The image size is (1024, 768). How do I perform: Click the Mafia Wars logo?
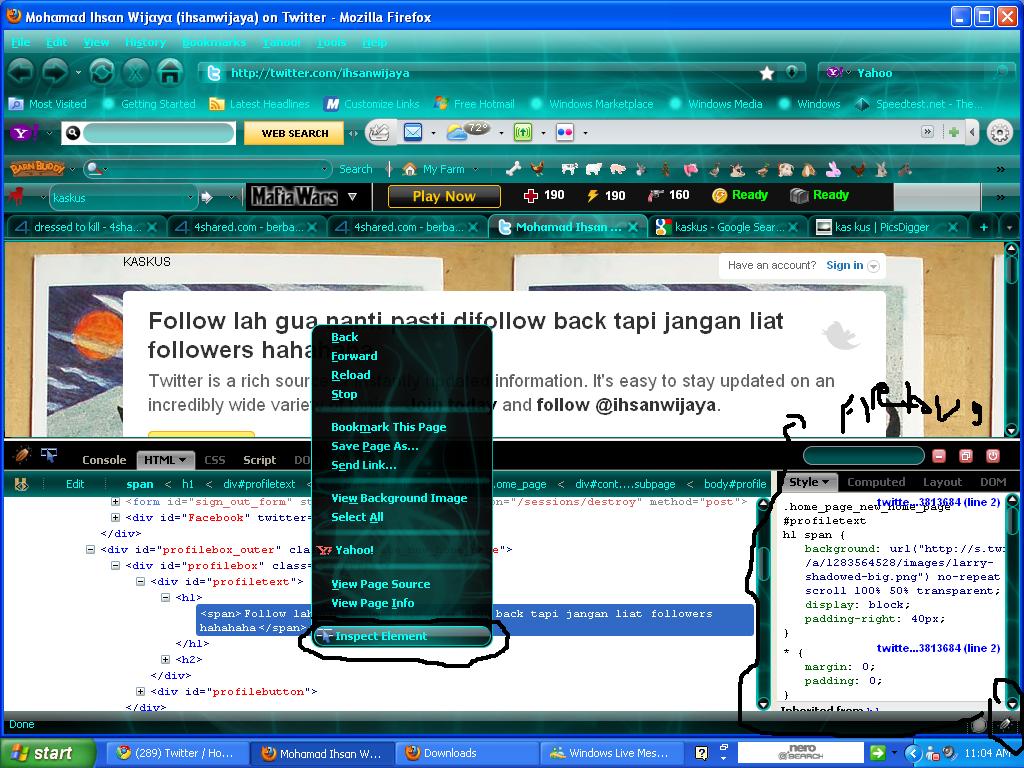click(x=295, y=196)
